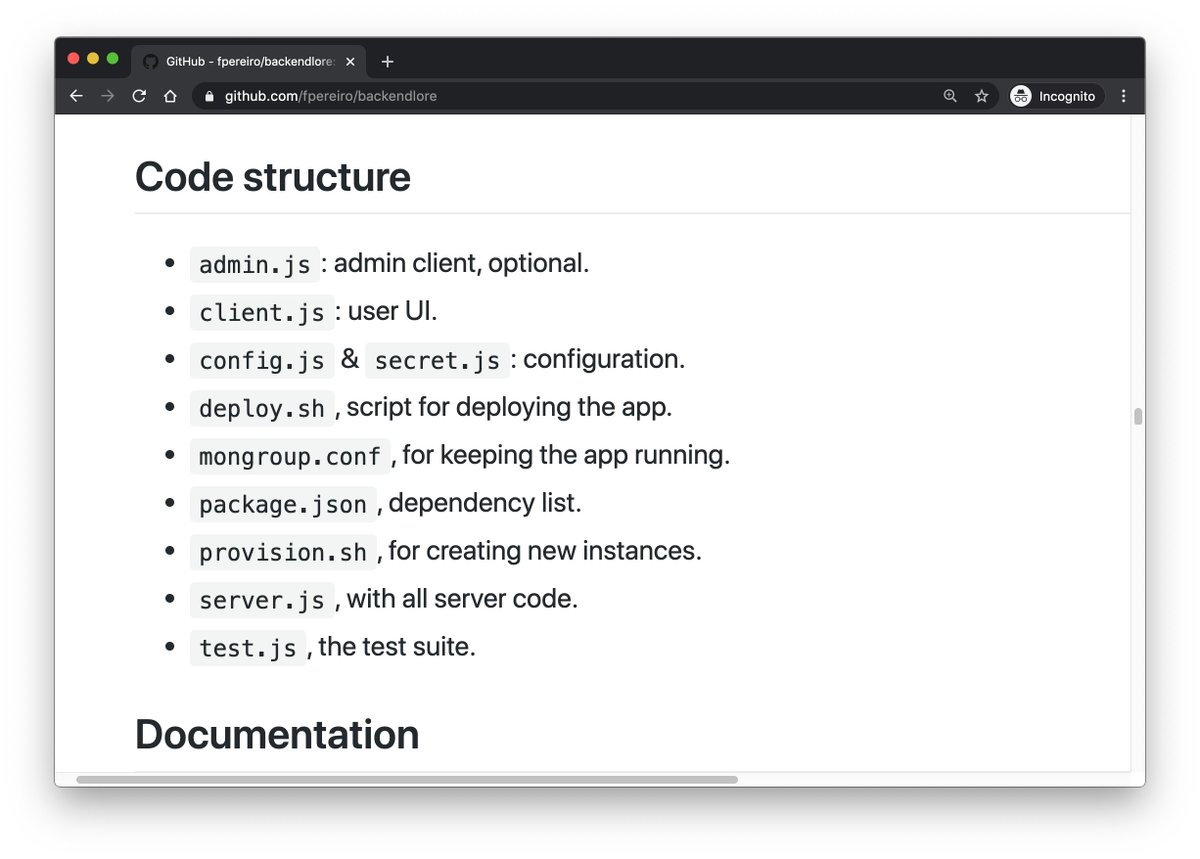Click the word 'configuration.' after secret.js

pos(604,360)
